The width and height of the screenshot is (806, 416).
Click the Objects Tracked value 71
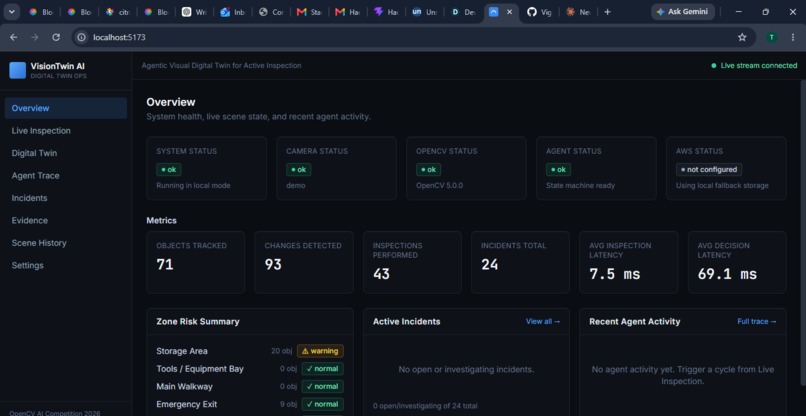(165, 264)
